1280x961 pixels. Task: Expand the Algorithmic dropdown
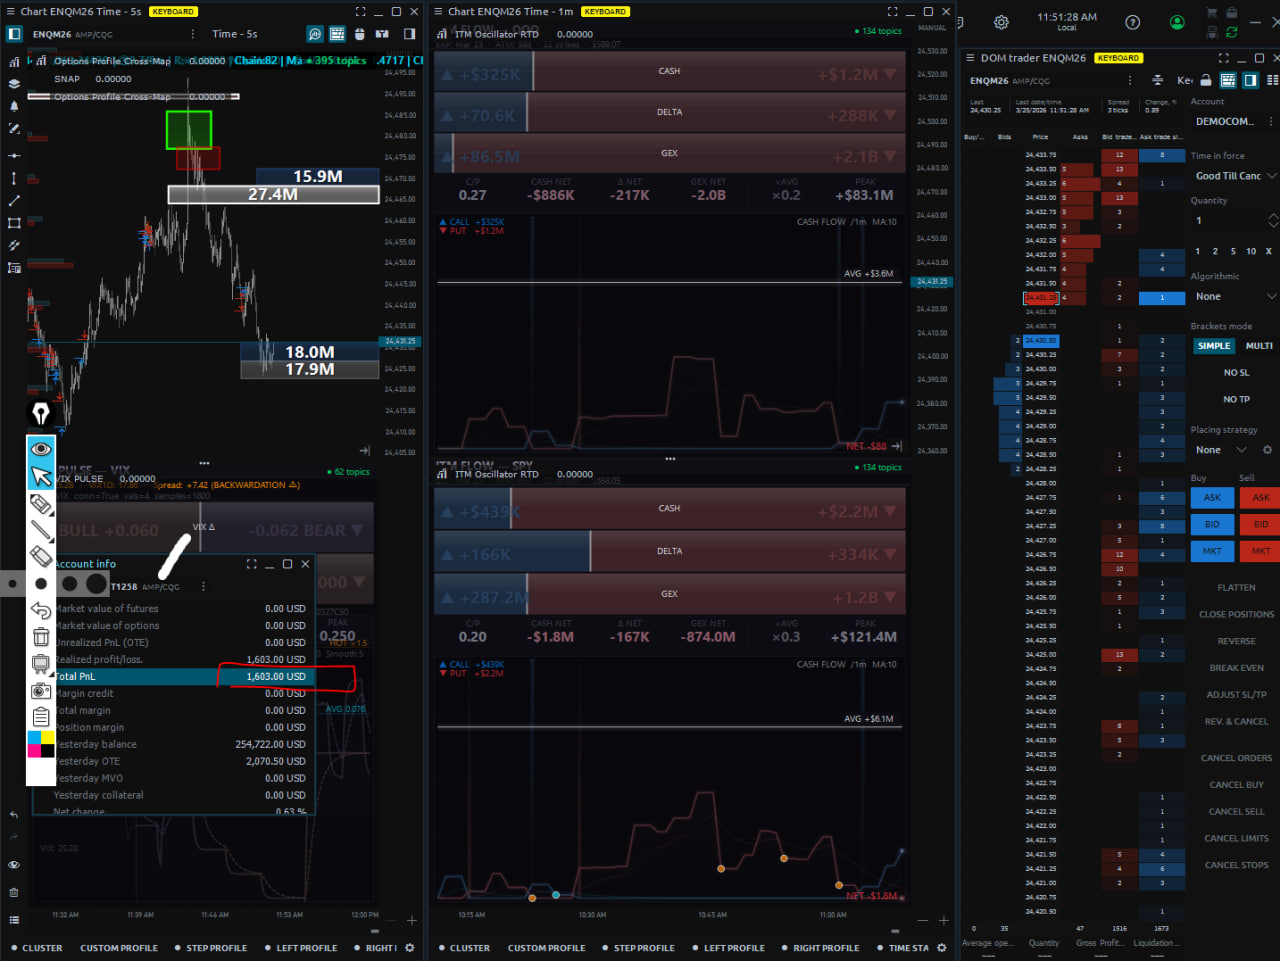(1235, 297)
